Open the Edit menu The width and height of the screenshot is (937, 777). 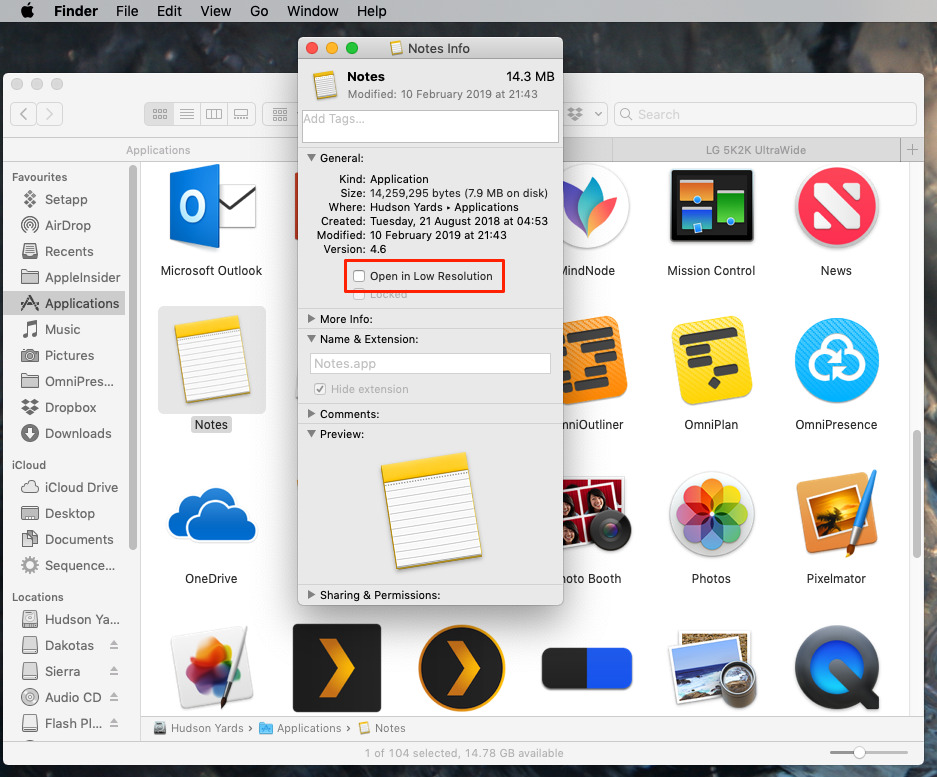[169, 11]
